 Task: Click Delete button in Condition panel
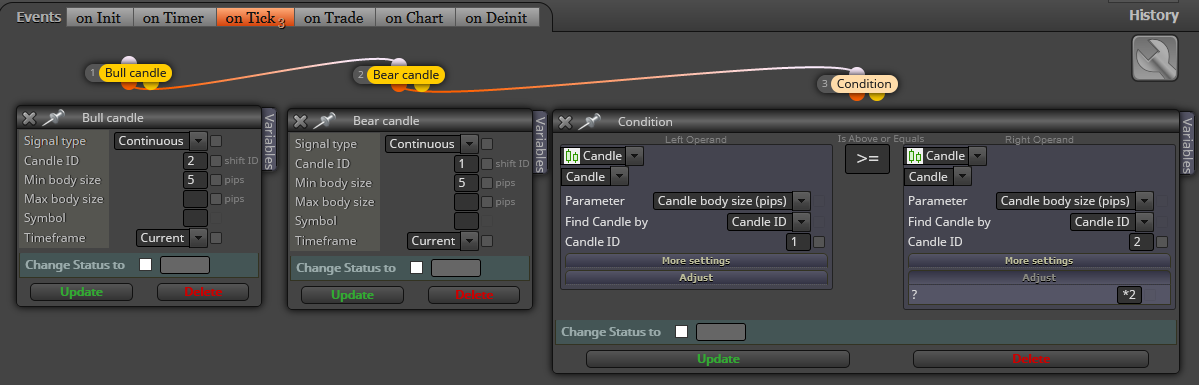pyautogui.click(x=1031, y=359)
